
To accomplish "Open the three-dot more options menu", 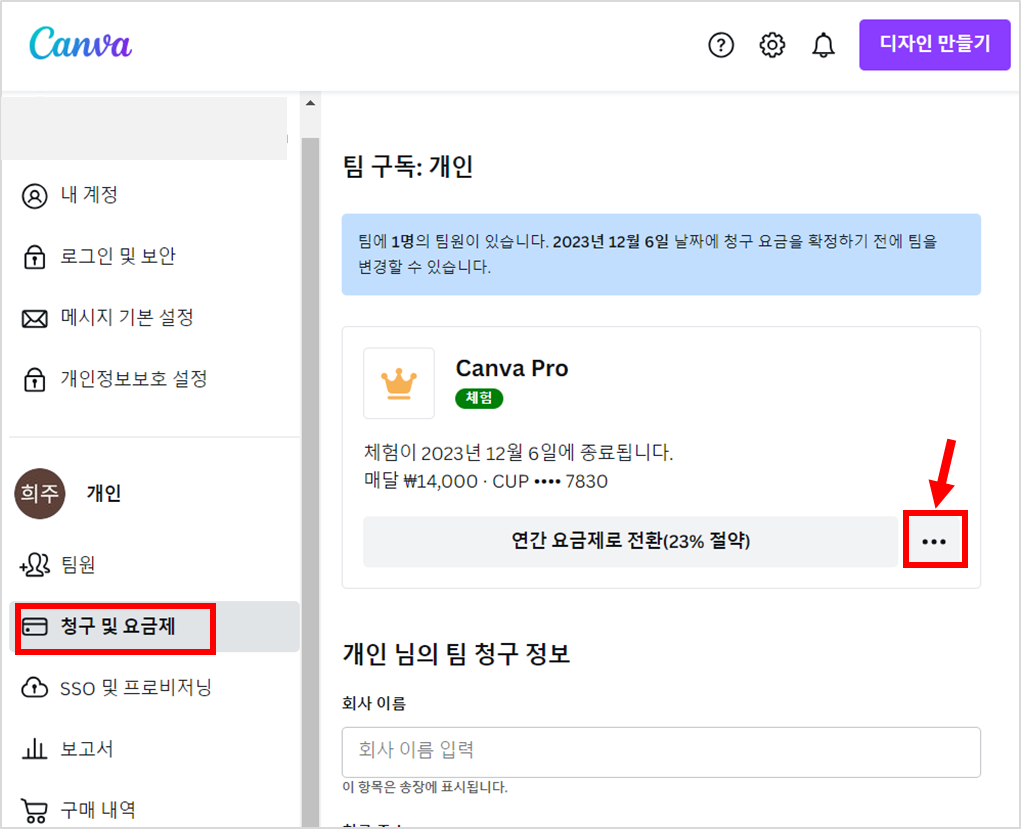I will [x=934, y=541].
